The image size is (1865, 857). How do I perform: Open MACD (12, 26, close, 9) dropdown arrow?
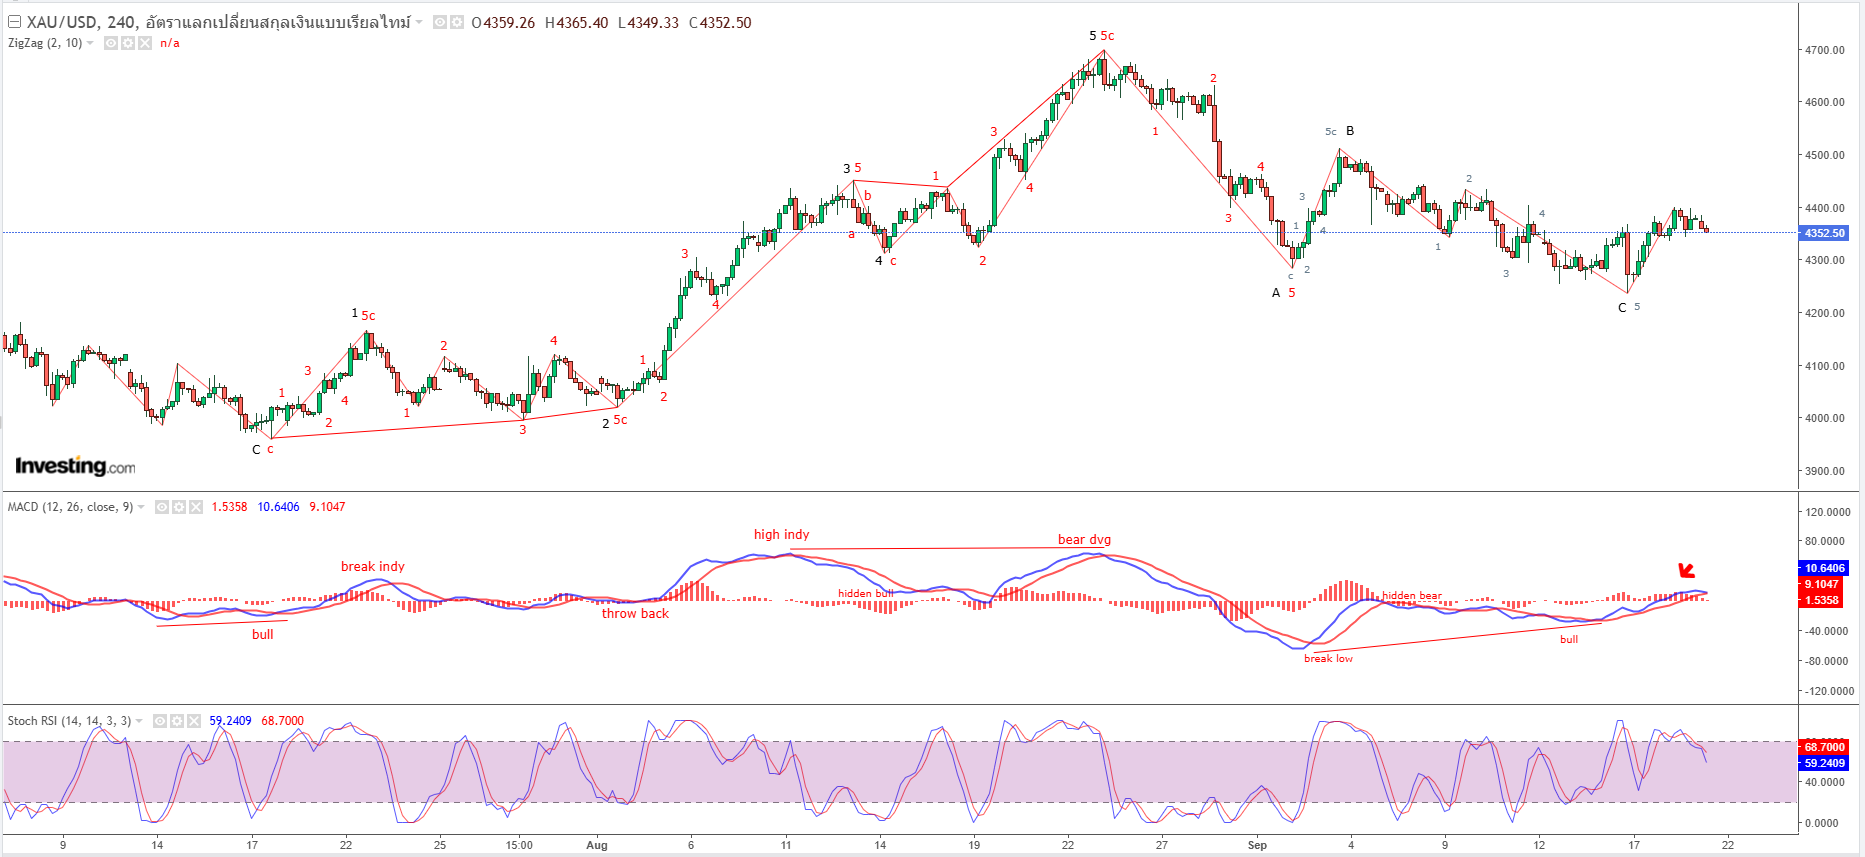141,507
